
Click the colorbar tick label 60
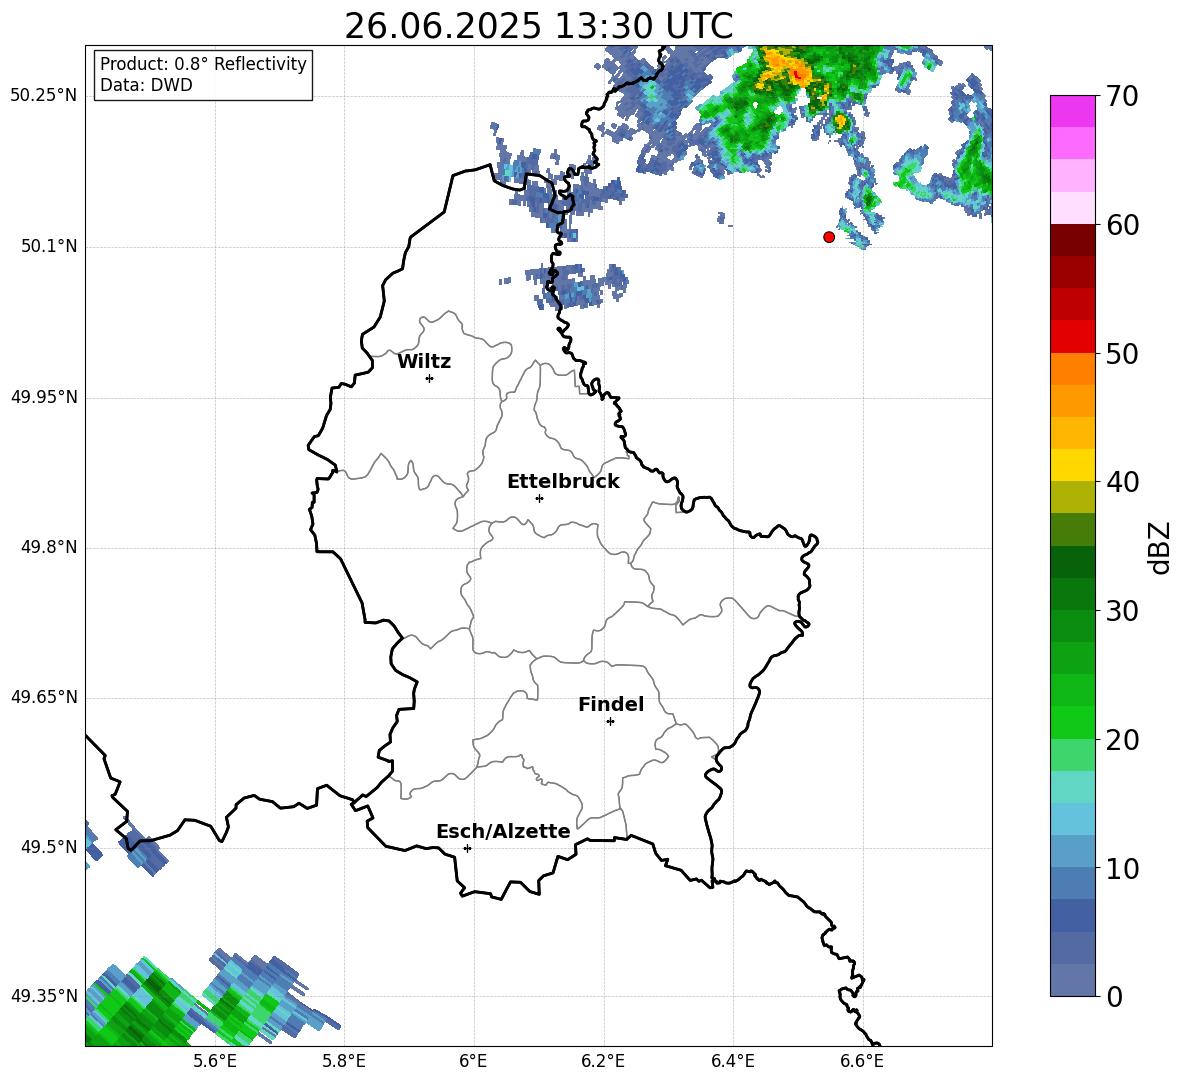(1122, 225)
